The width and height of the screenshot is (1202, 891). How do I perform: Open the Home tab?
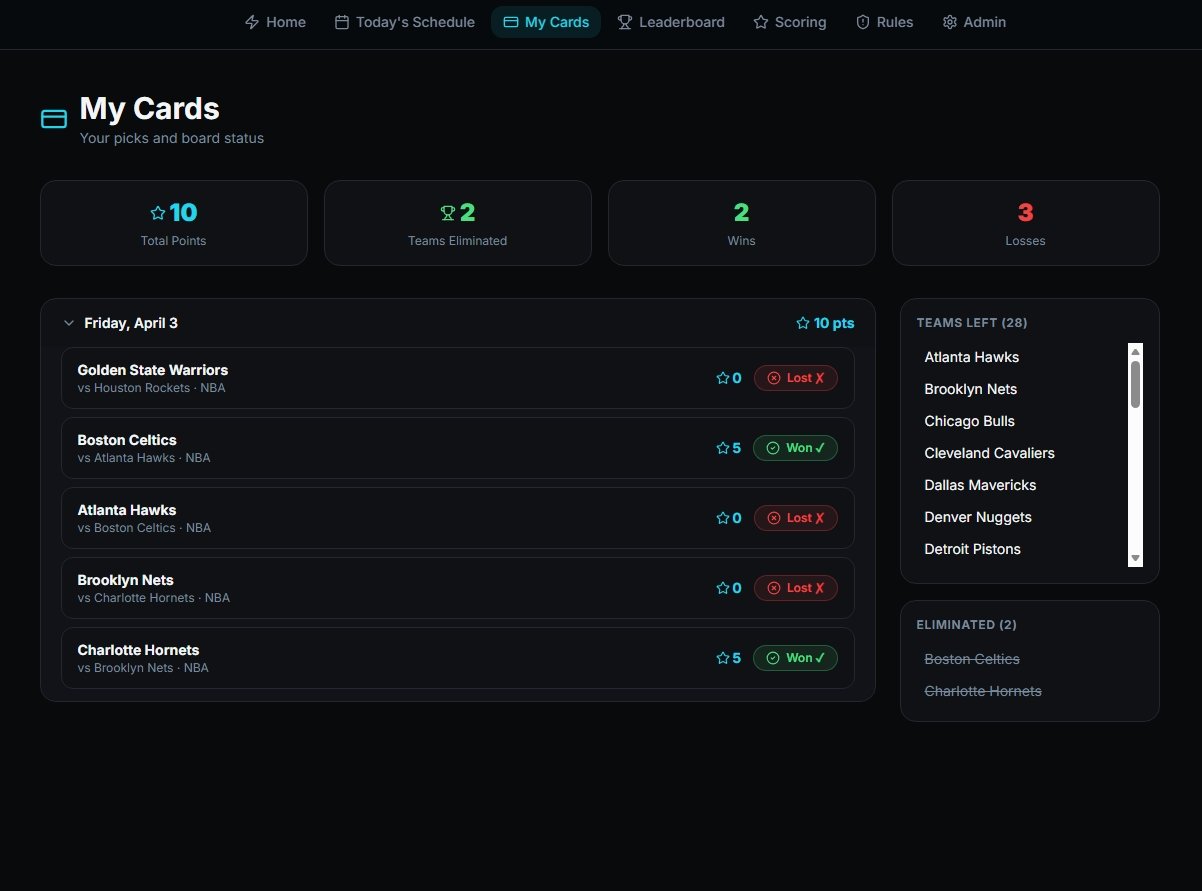[275, 22]
